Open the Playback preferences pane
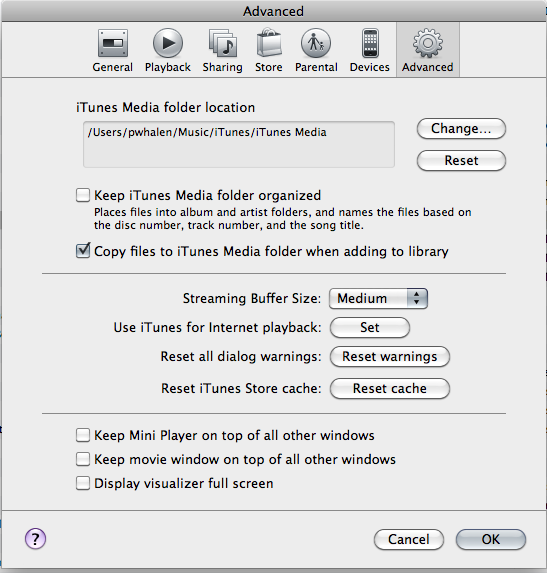 [168, 50]
